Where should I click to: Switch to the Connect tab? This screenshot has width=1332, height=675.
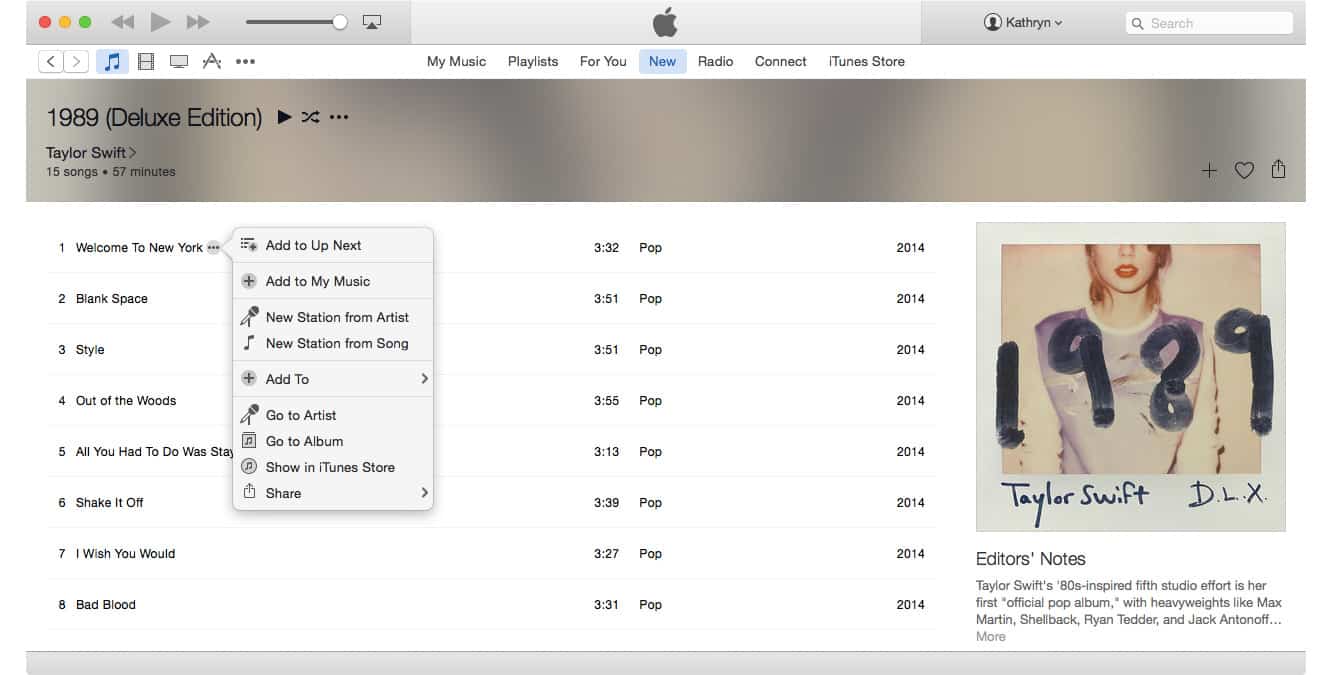point(780,61)
